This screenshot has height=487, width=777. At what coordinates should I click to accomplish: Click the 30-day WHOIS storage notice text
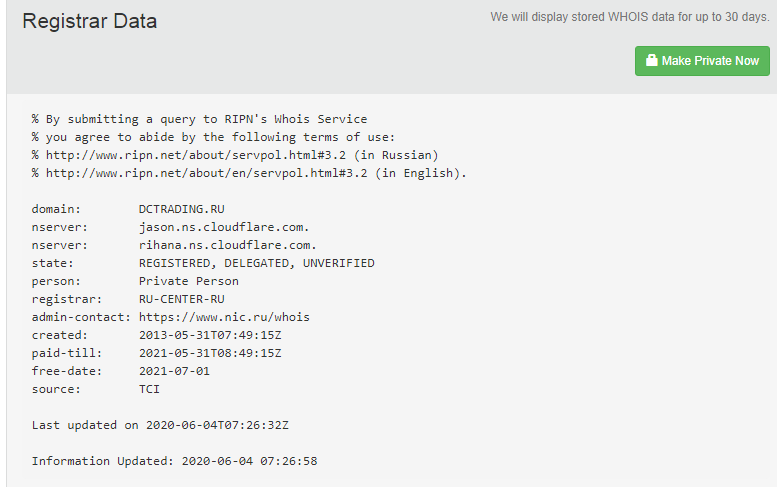(630, 17)
